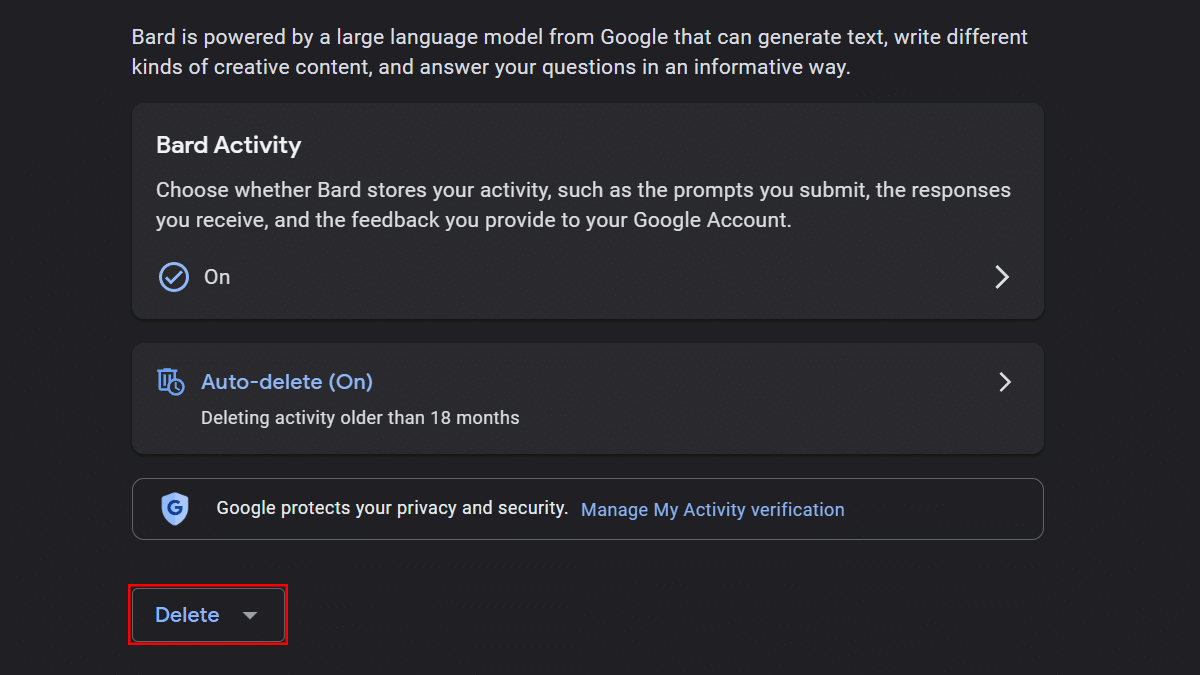The width and height of the screenshot is (1200, 675).
Task: Open Manage My Activity verification link
Action: [x=712, y=510]
